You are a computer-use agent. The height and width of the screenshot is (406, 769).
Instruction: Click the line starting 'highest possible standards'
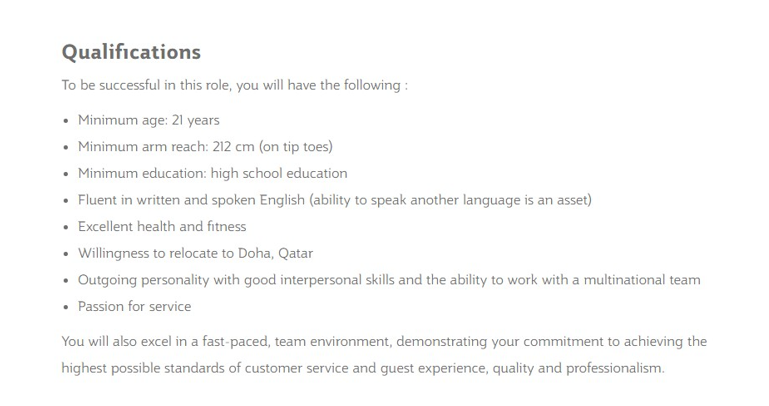tap(363, 368)
